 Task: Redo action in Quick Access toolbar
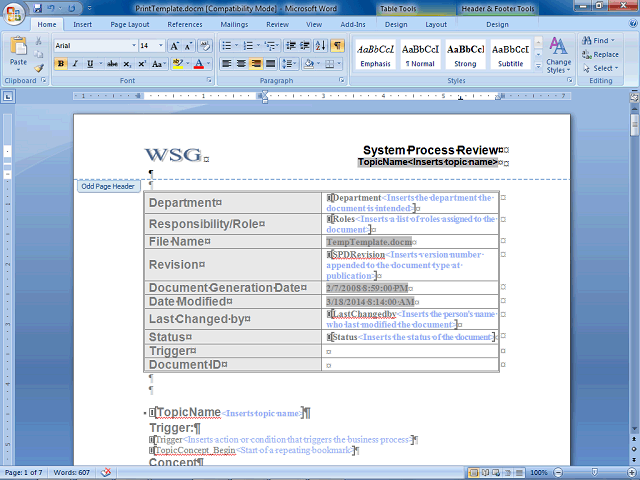71,8
